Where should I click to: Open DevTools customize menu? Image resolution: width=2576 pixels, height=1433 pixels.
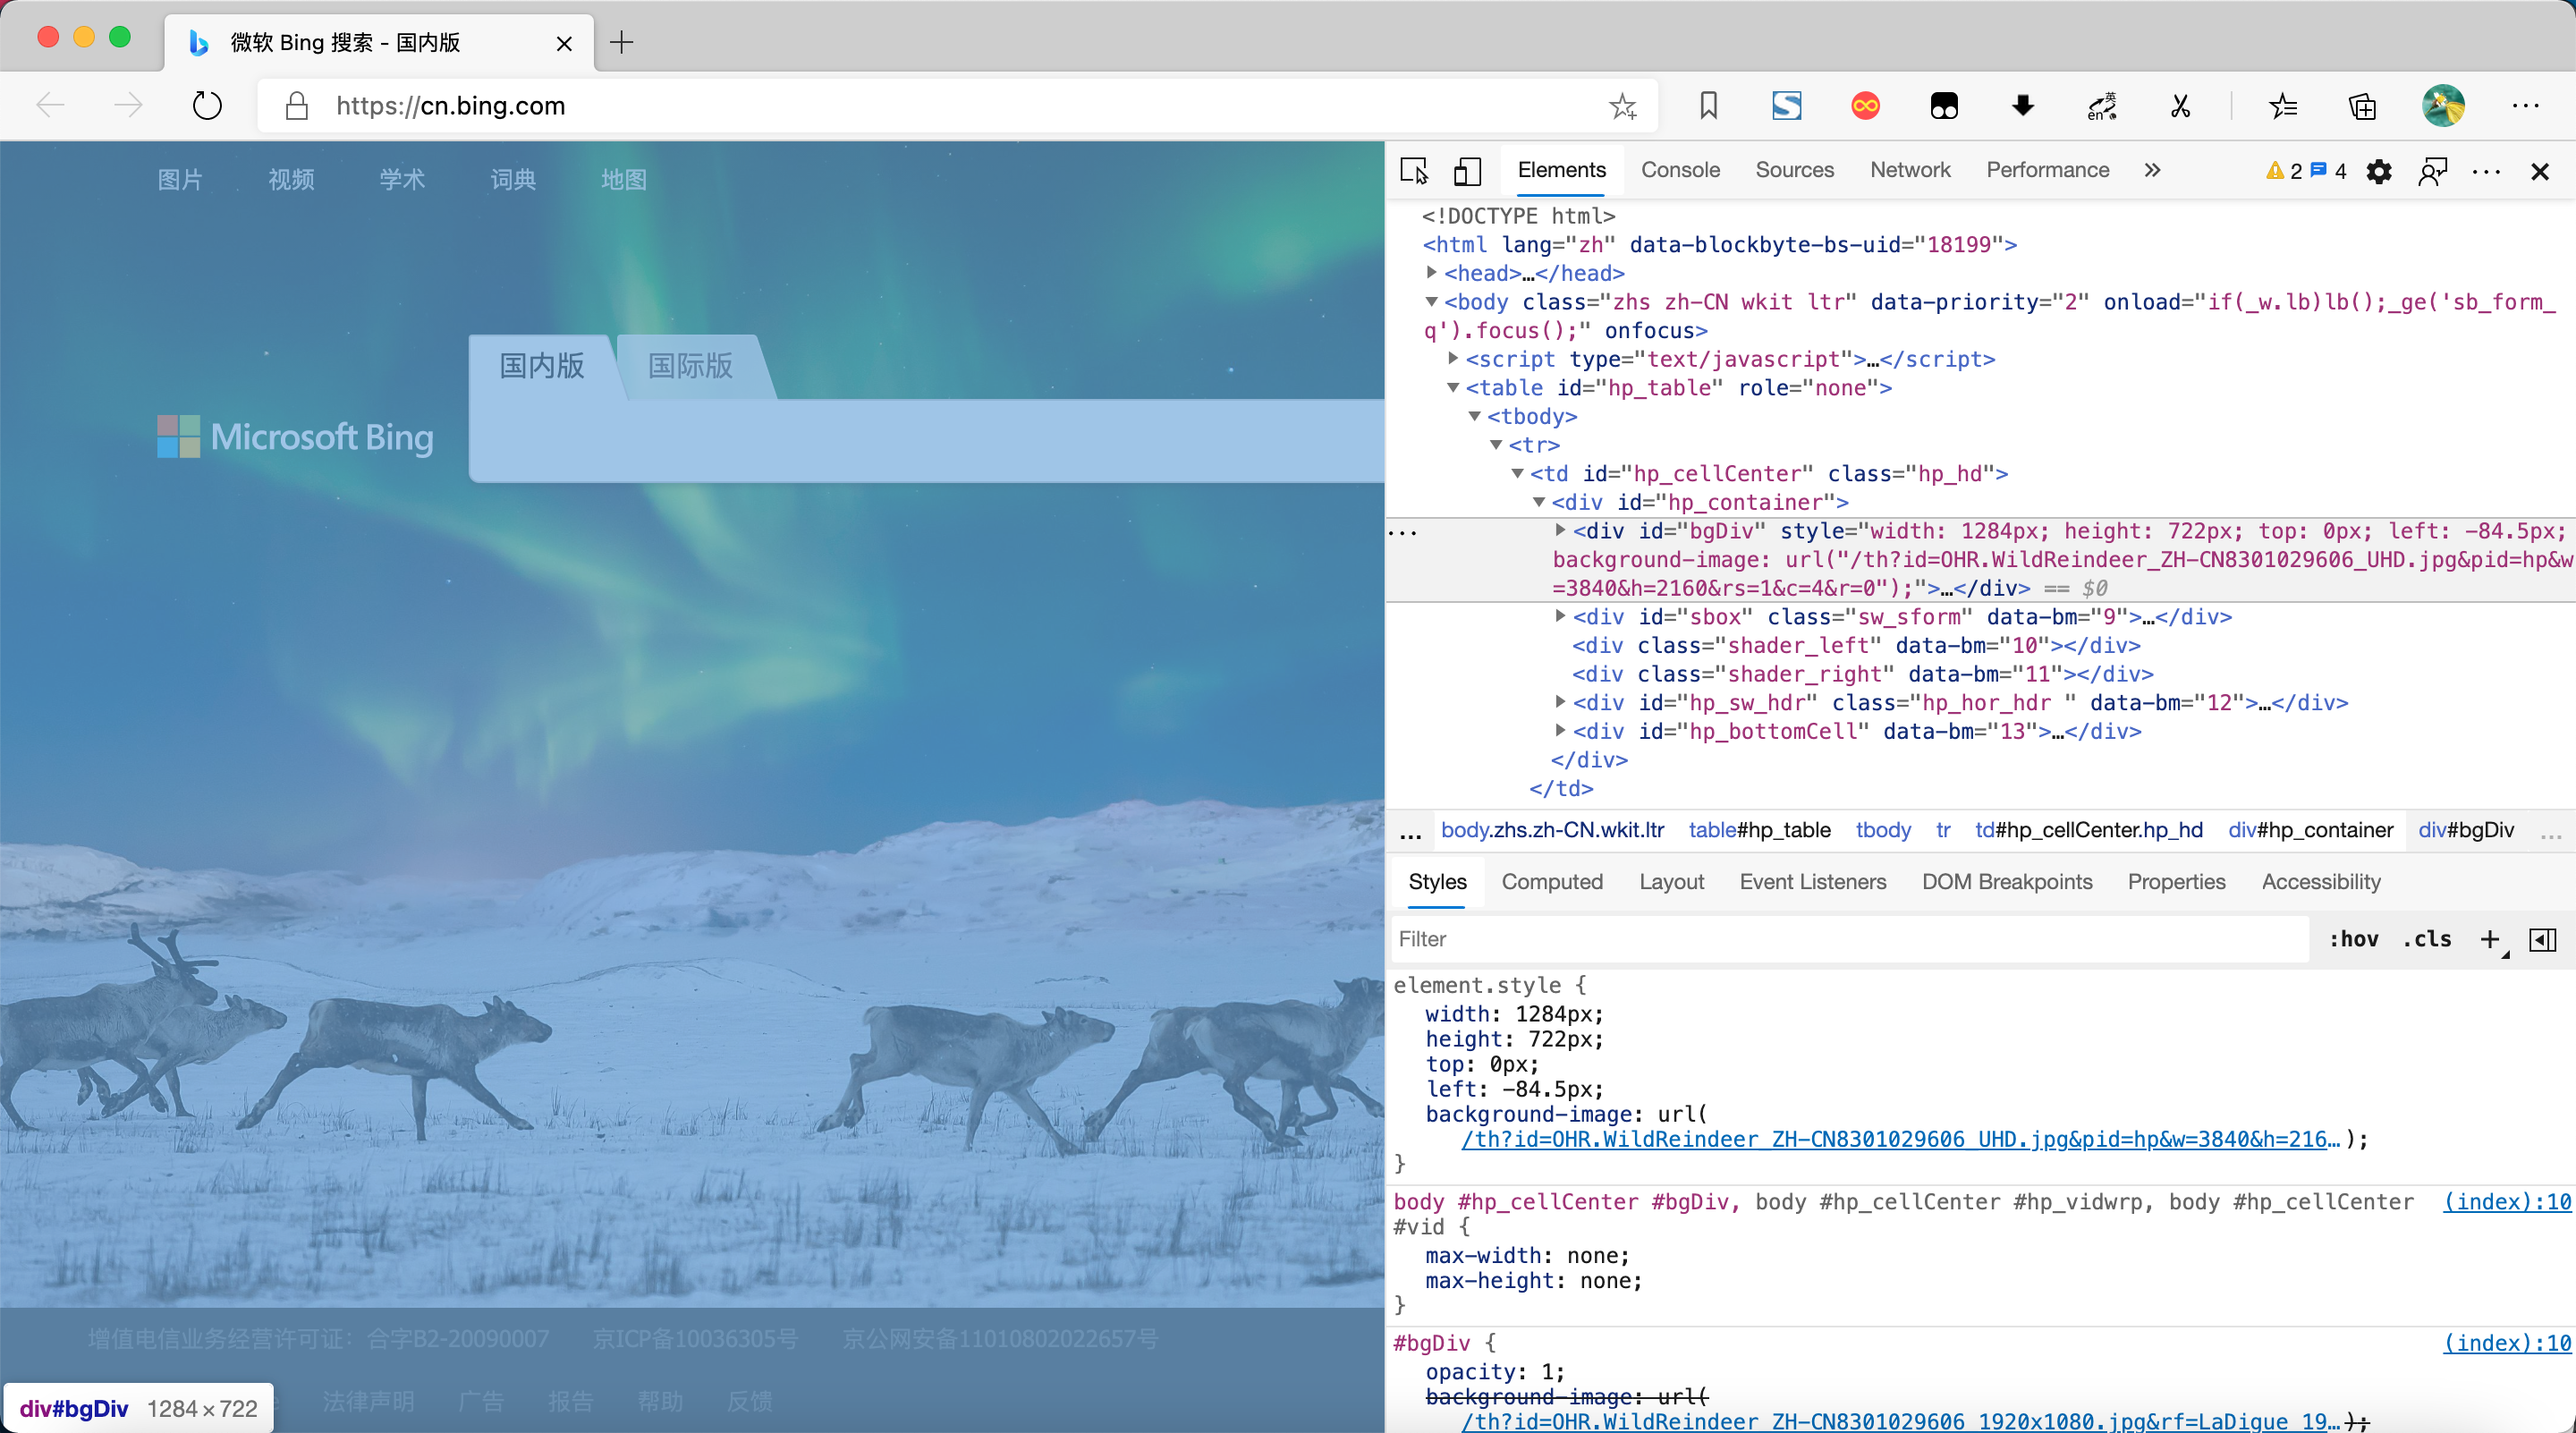click(2486, 172)
